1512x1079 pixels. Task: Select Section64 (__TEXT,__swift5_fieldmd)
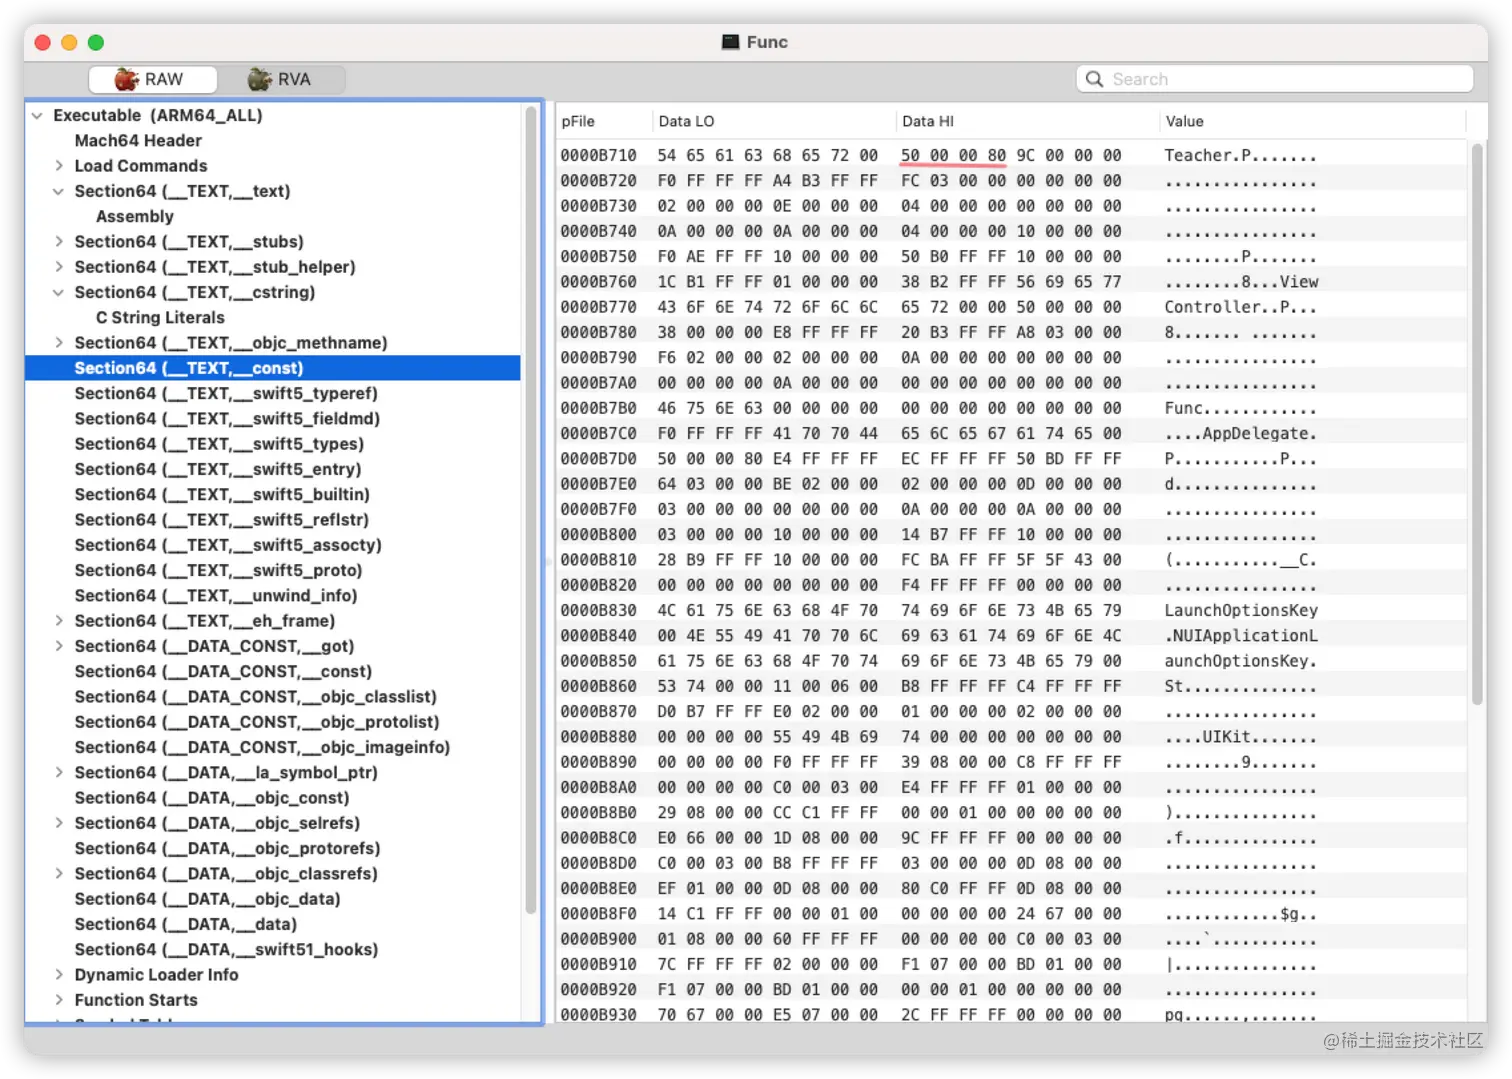coord(227,419)
